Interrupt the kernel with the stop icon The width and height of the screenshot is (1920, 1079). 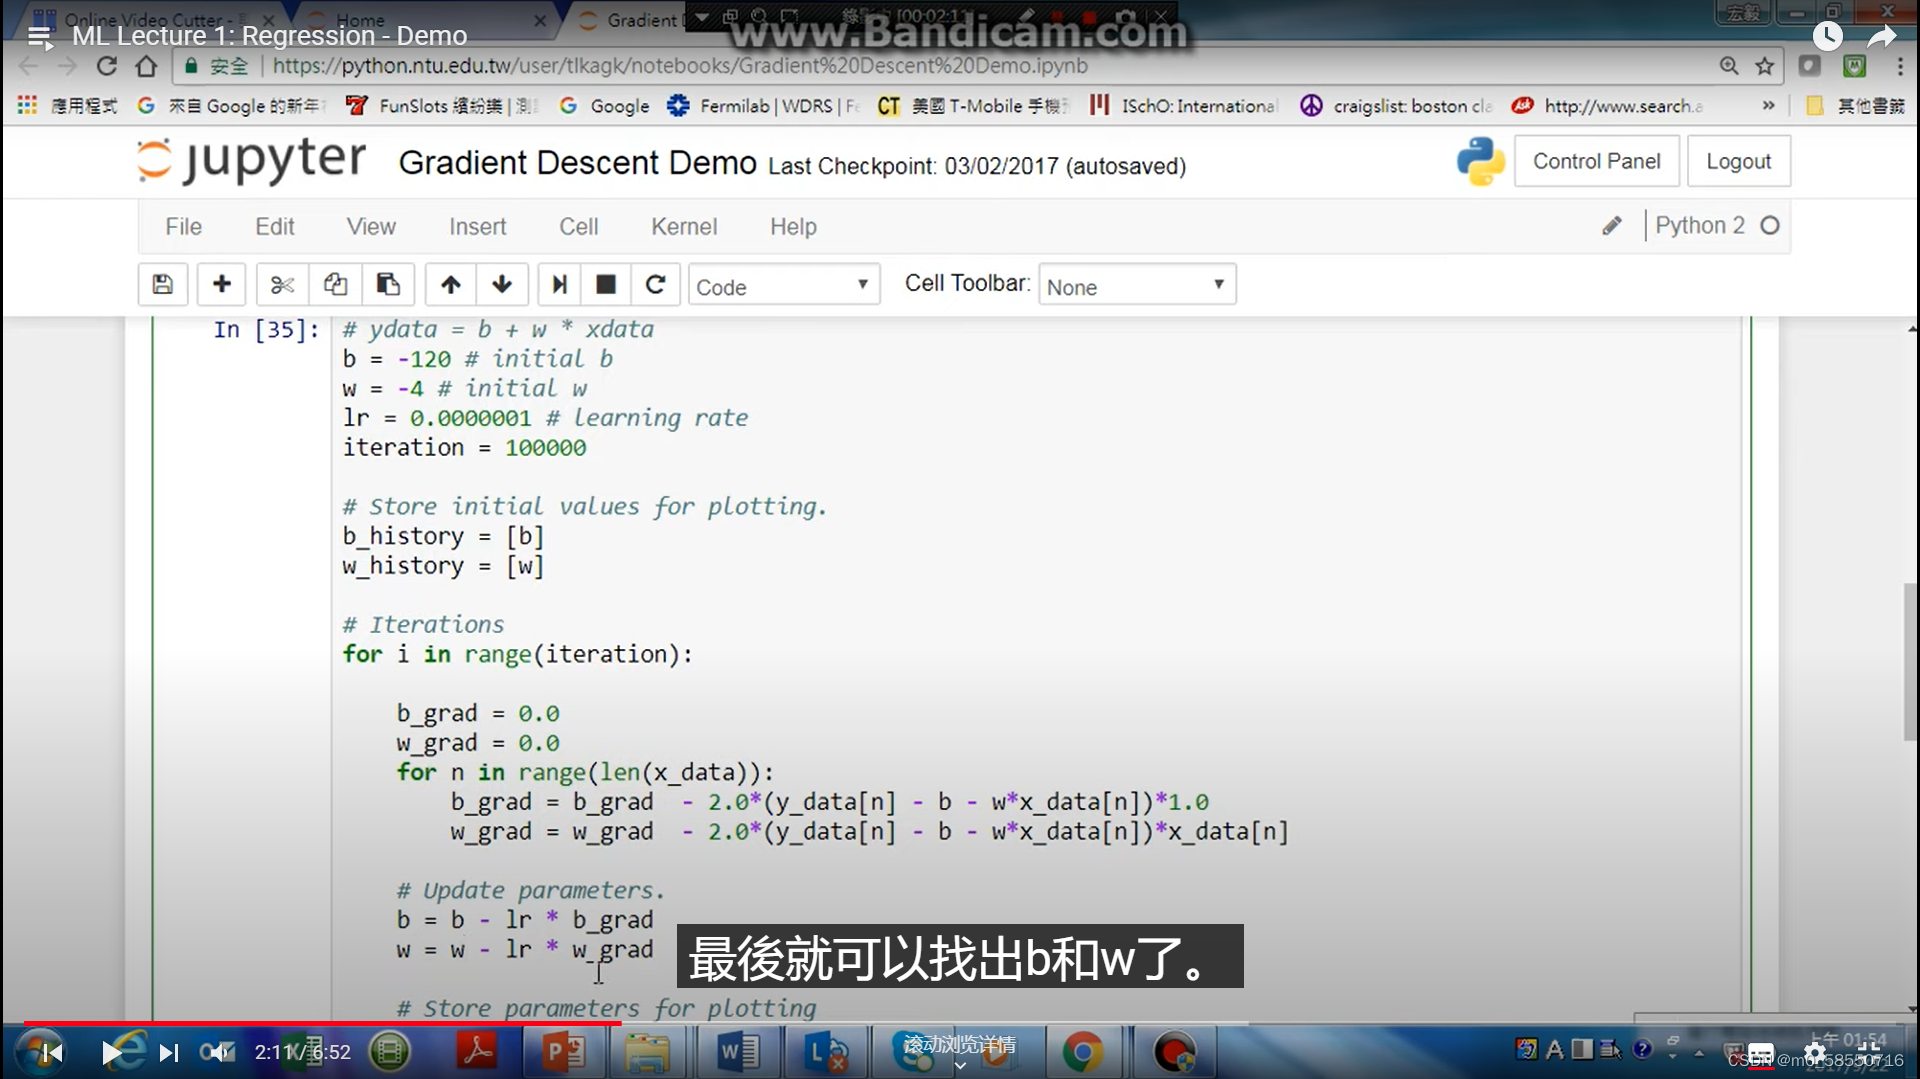click(x=606, y=285)
